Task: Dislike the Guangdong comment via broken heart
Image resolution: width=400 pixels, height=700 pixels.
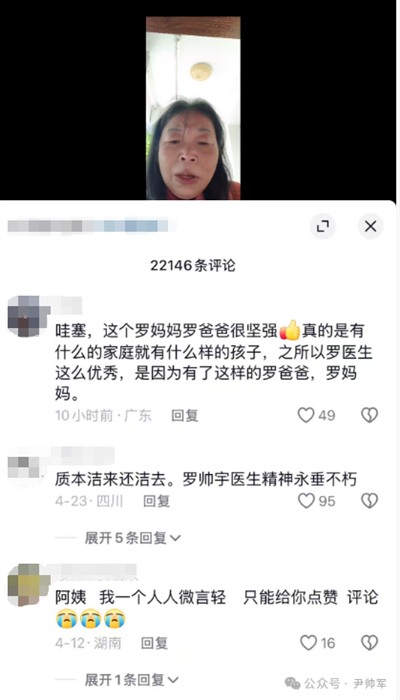Action: click(370, 415)
